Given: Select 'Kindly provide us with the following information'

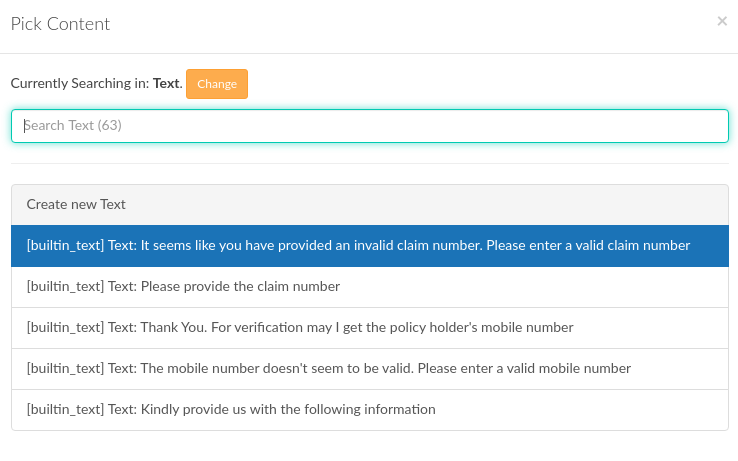Looking at the screenshot, I should point(370,410).
